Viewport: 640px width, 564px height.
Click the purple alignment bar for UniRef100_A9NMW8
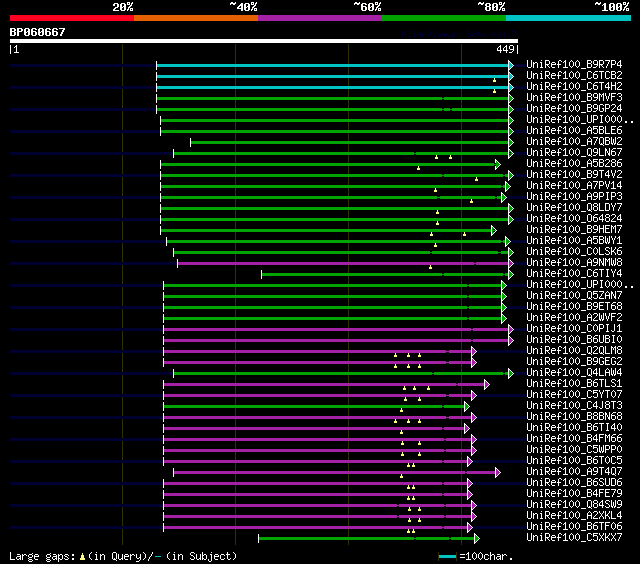click(343, 264)
